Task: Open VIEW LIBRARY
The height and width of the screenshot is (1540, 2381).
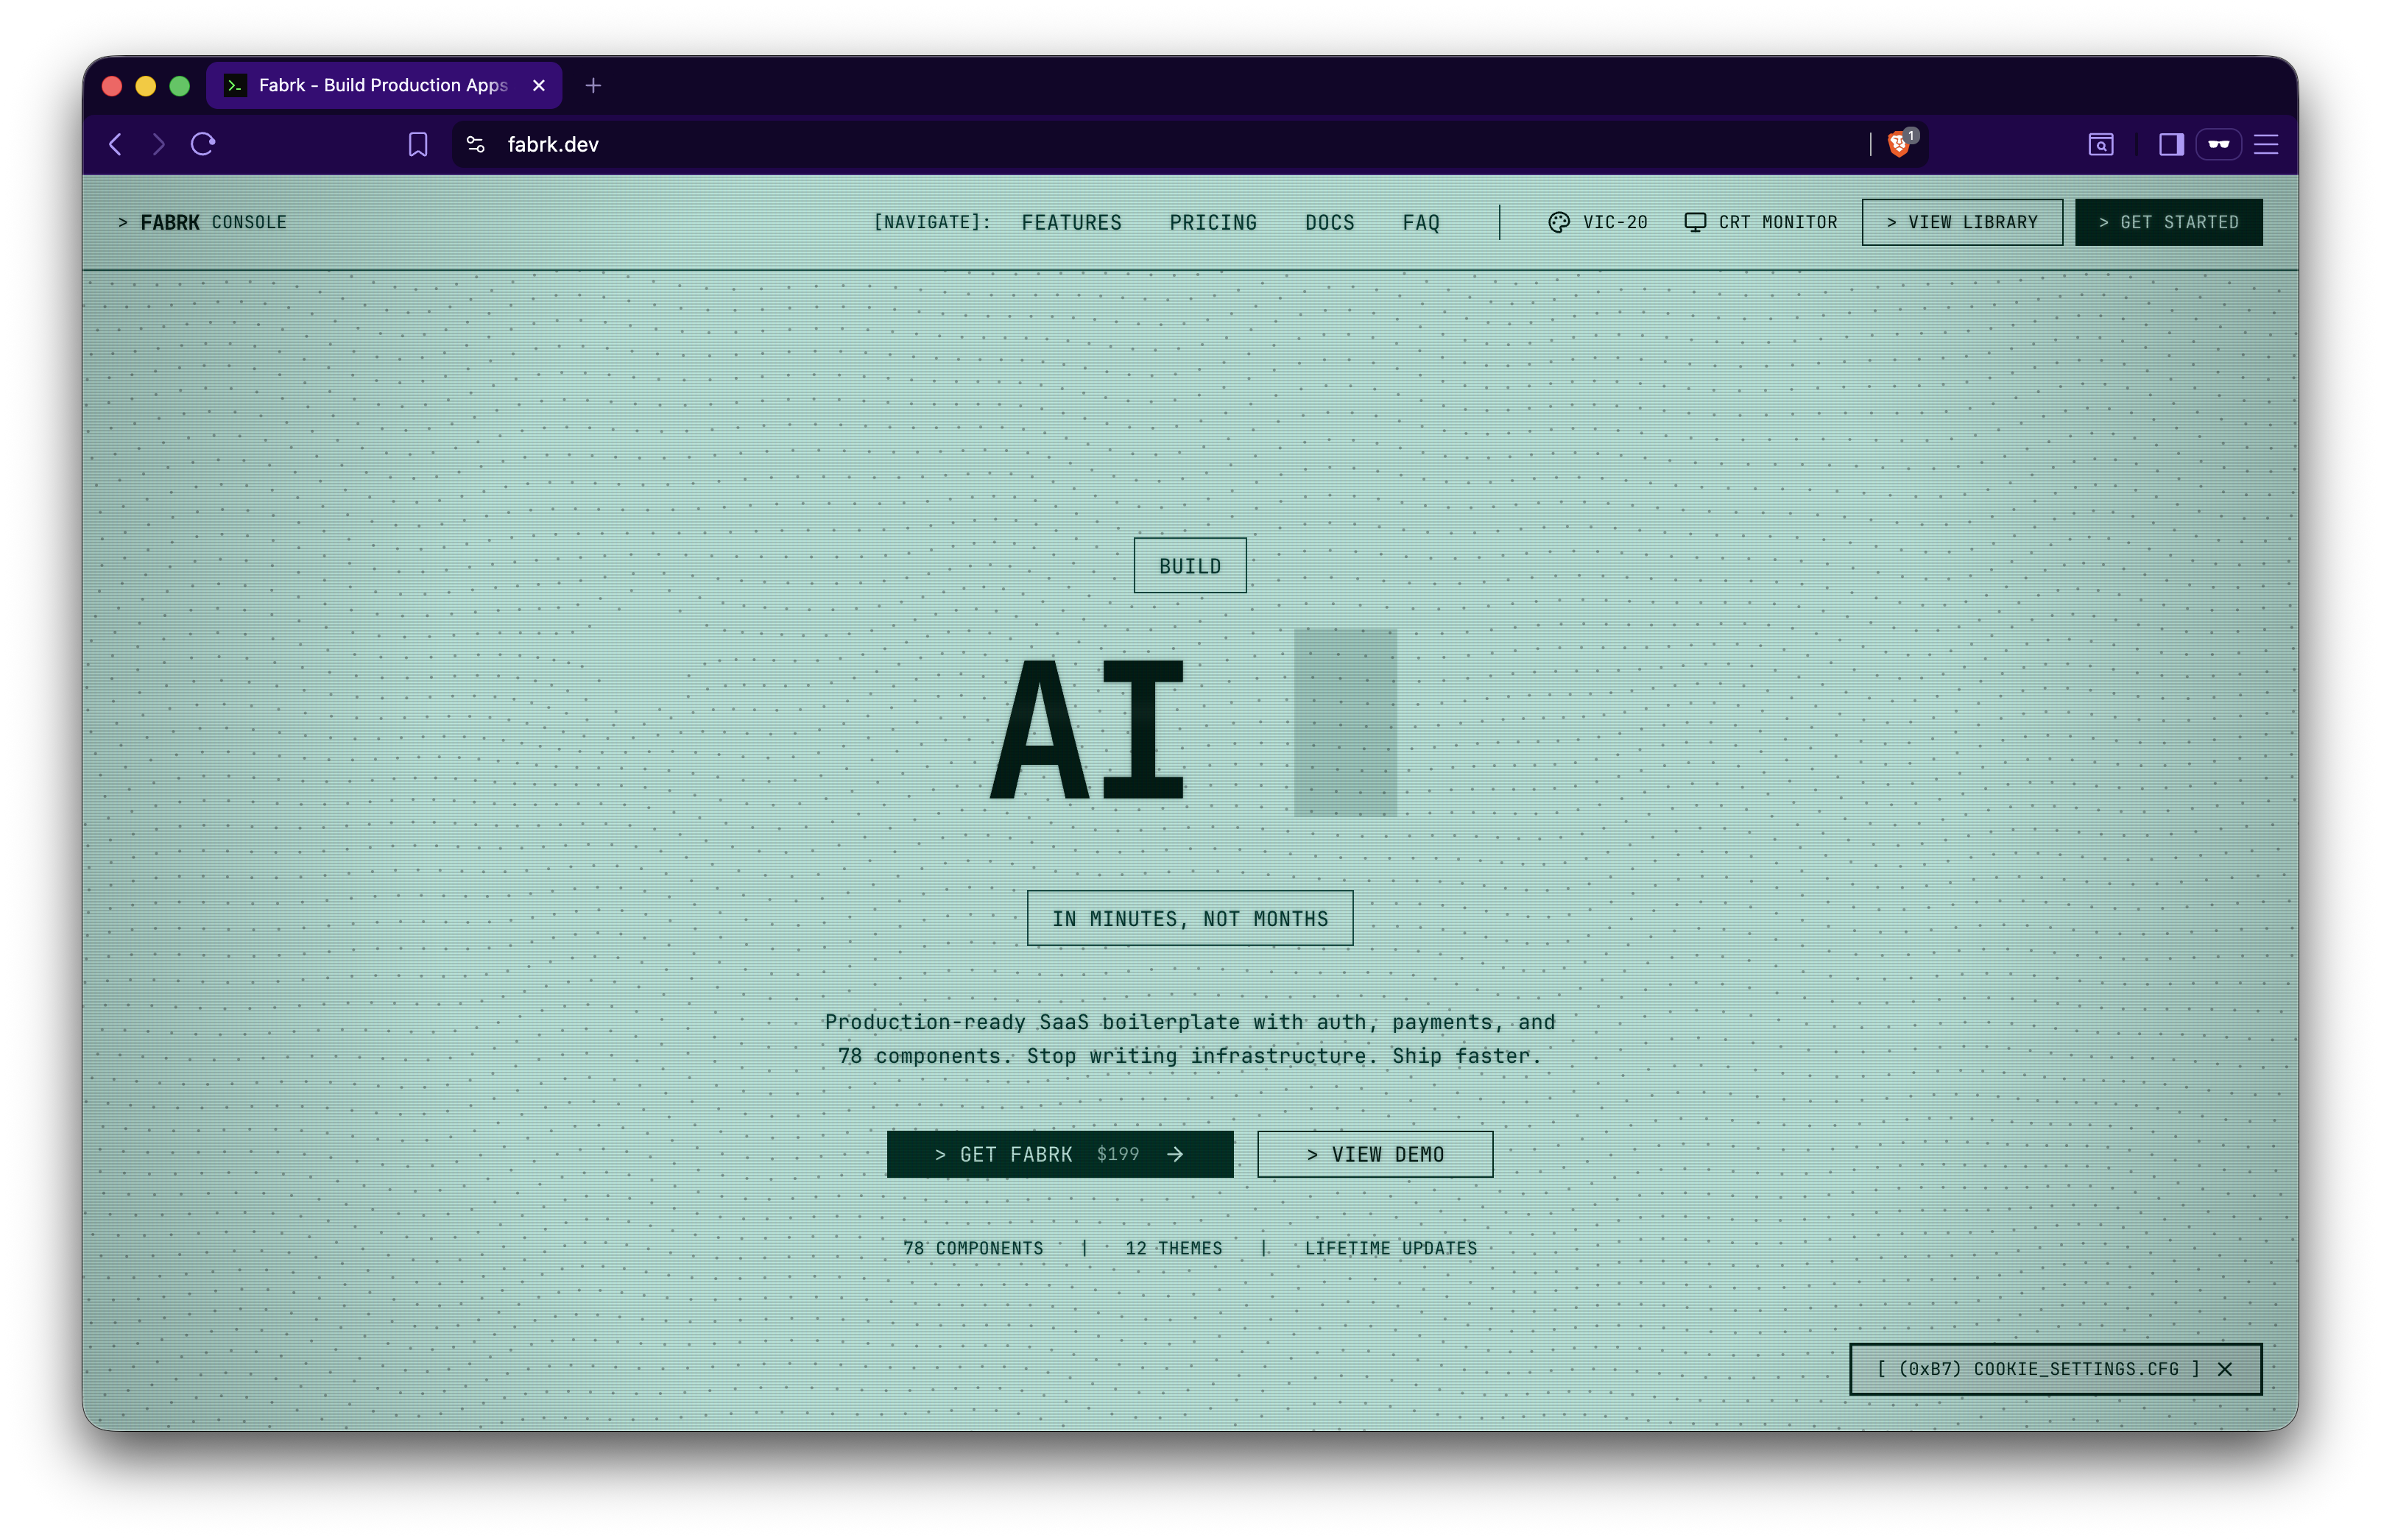Action: [x=1961, y=221]
